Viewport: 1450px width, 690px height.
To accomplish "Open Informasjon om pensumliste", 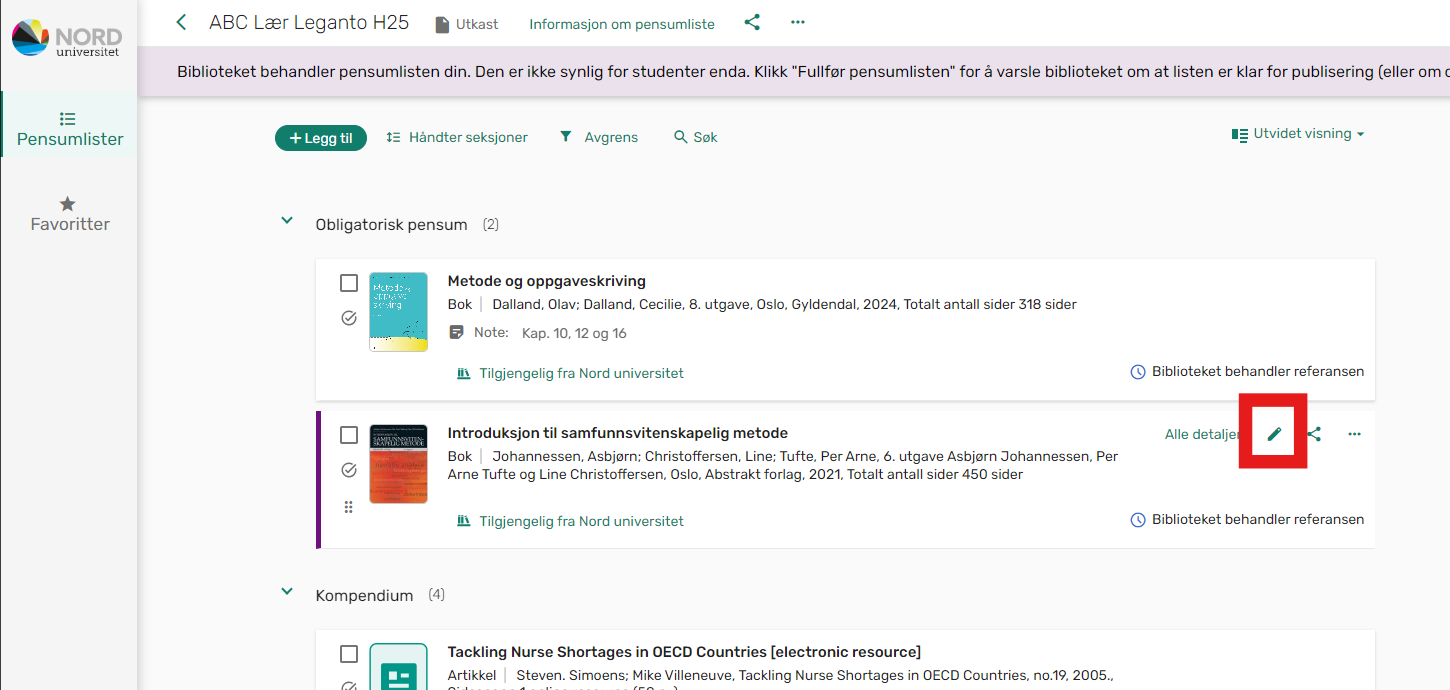I will pos(622,24).
